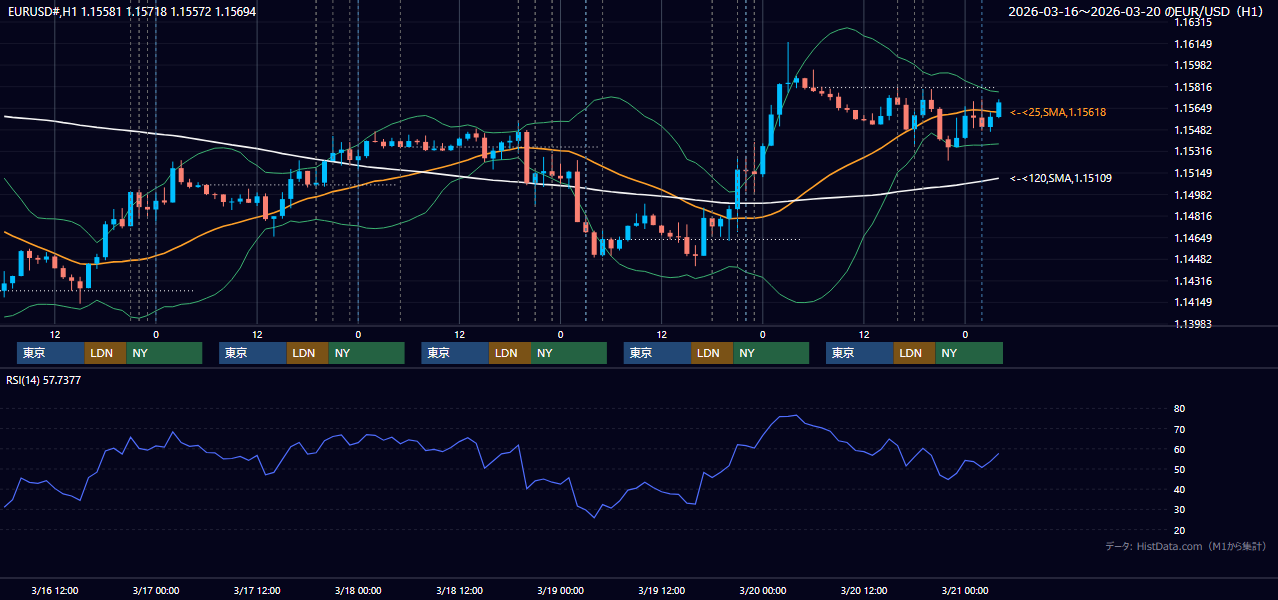1278x600 pixels.
Task: Click the rightmost NY session block
Action: coord(969,353)
